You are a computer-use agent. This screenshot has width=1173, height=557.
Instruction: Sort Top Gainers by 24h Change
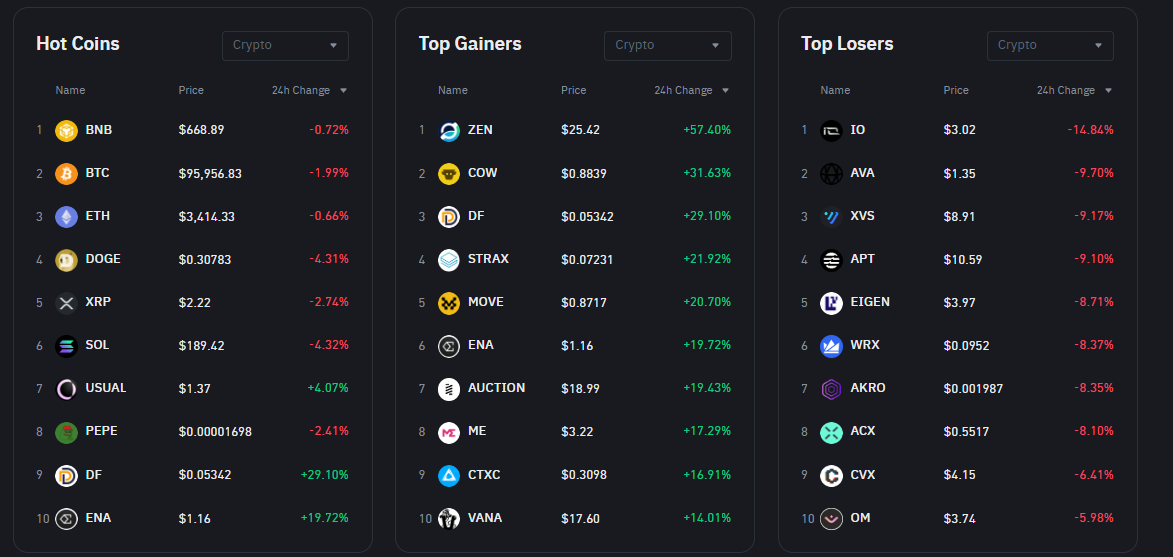click(x=692, y=90)
